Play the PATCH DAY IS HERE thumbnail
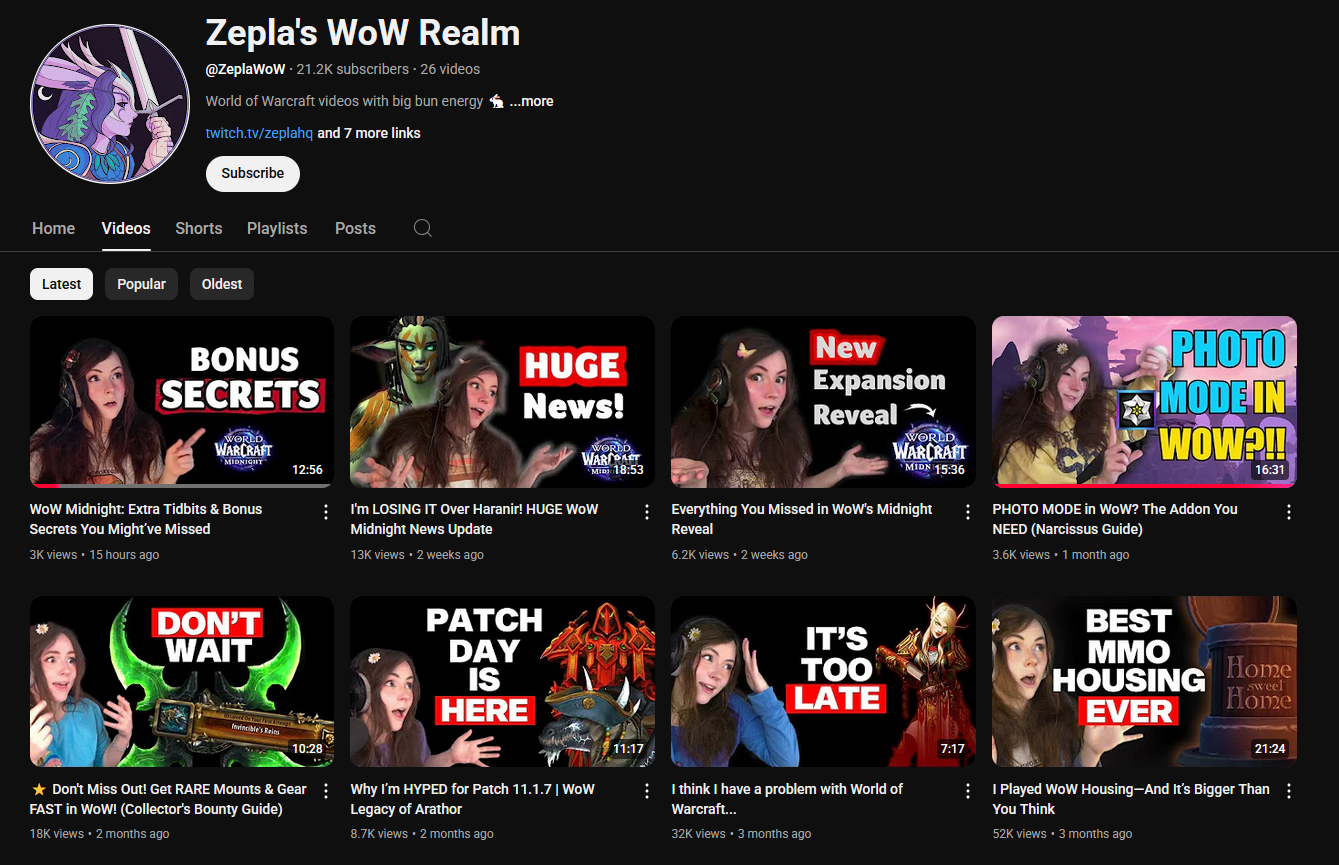 coord(503,682)
